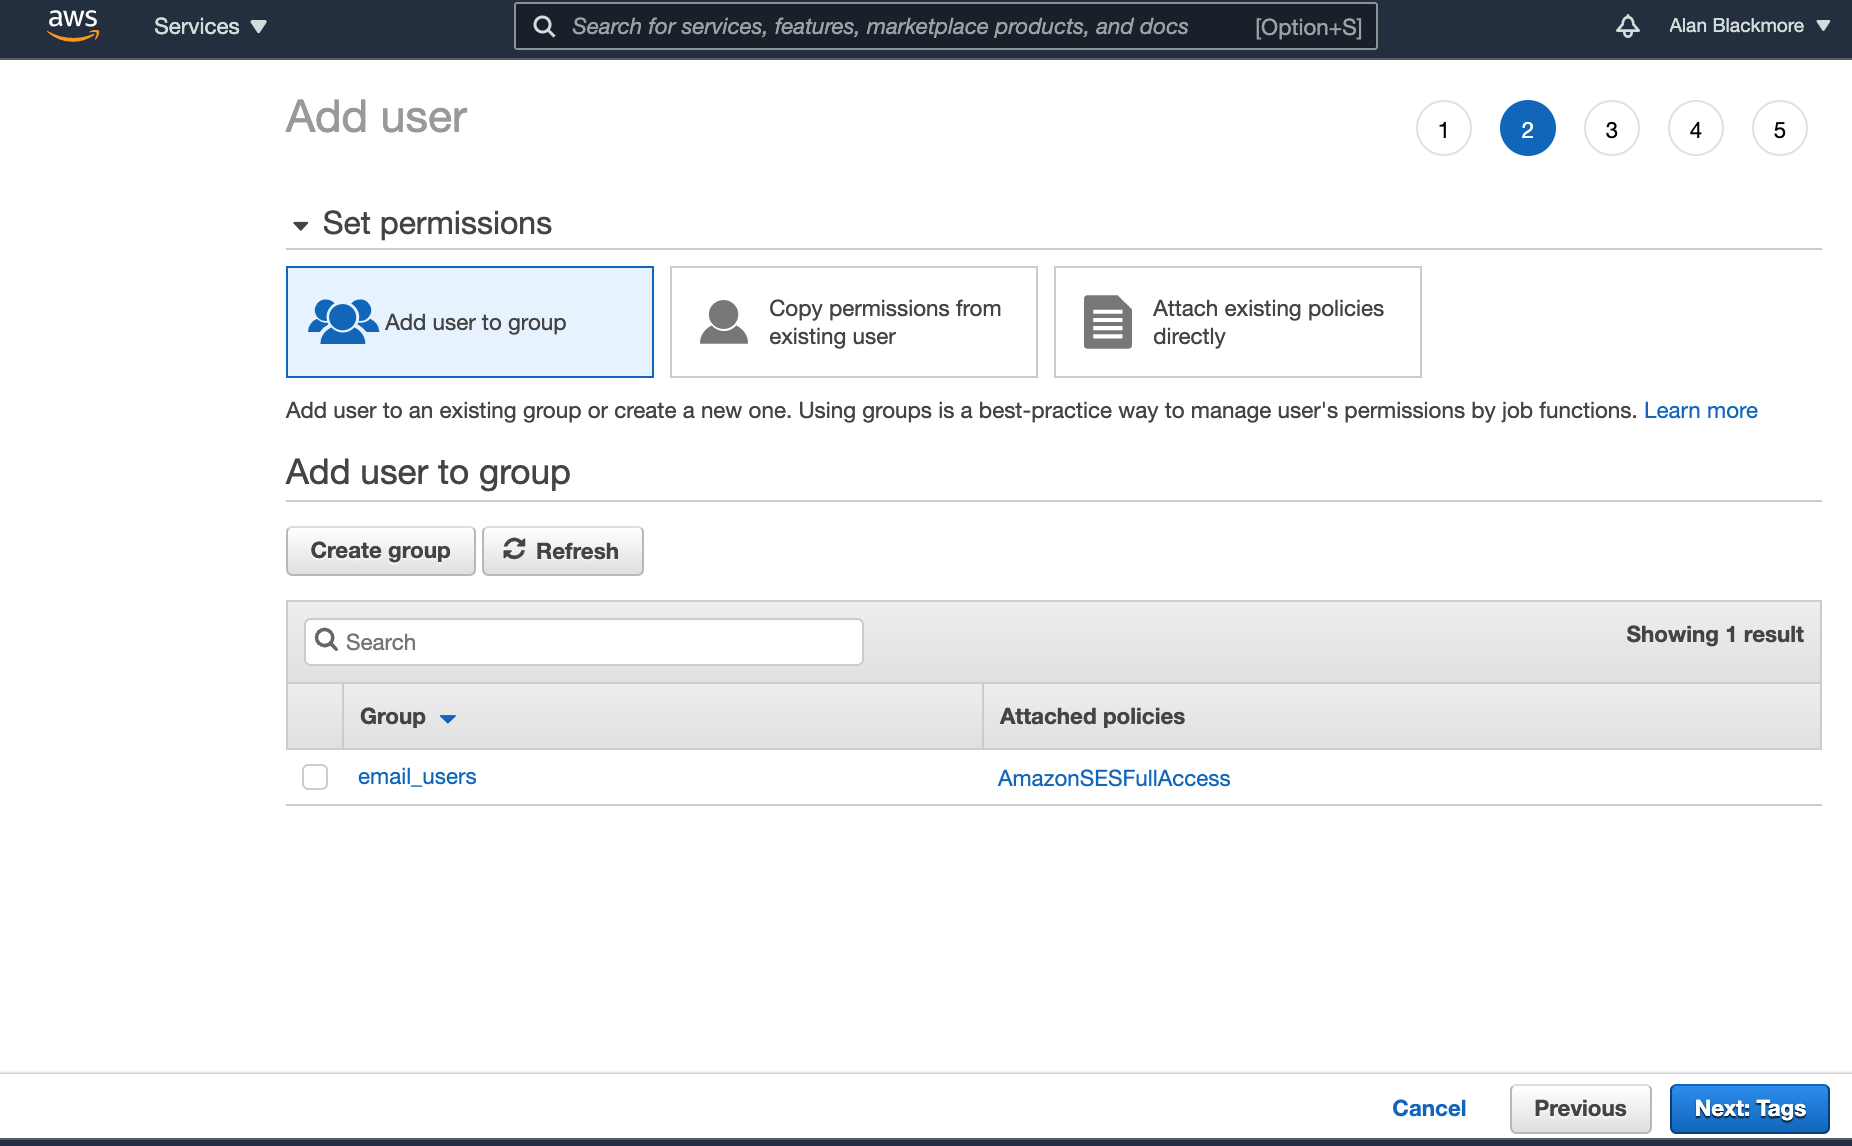Image resolution: width=1852 pixels, height=1146 pixels.
Task: Check the email_users group checkbox
Action: pyautogui.click(x=314, y=776)
